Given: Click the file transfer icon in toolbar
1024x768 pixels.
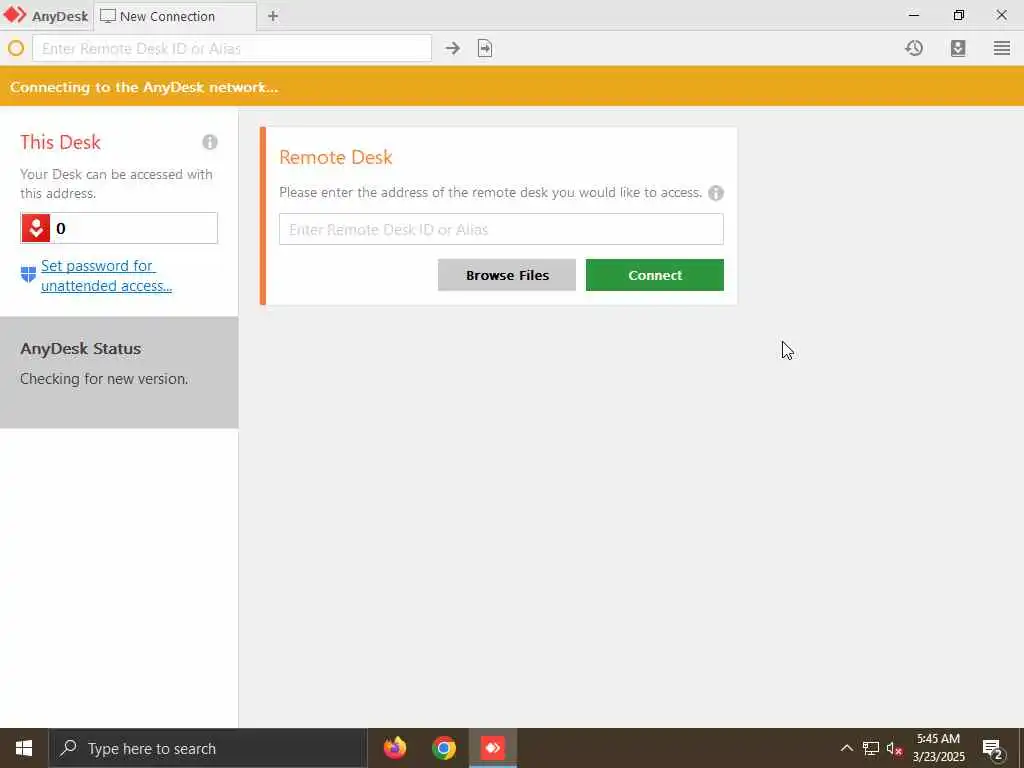Looking at the screenshot, I should point(485,48).
